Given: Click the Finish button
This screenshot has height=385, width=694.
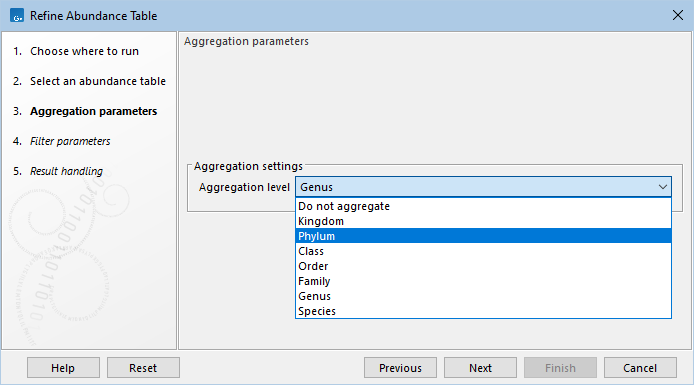Looking at the screenshot, I should [x=560, y=368].
